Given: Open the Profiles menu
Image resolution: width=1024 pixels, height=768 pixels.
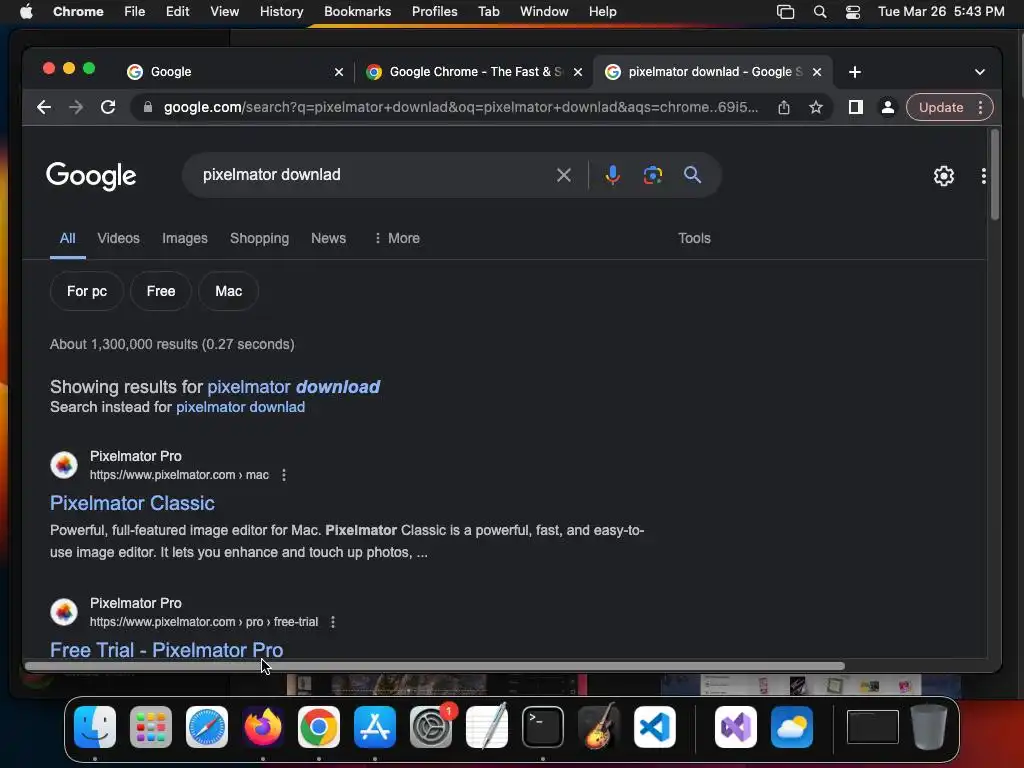Looking at the screenshot, I should [x=434, y=12].
